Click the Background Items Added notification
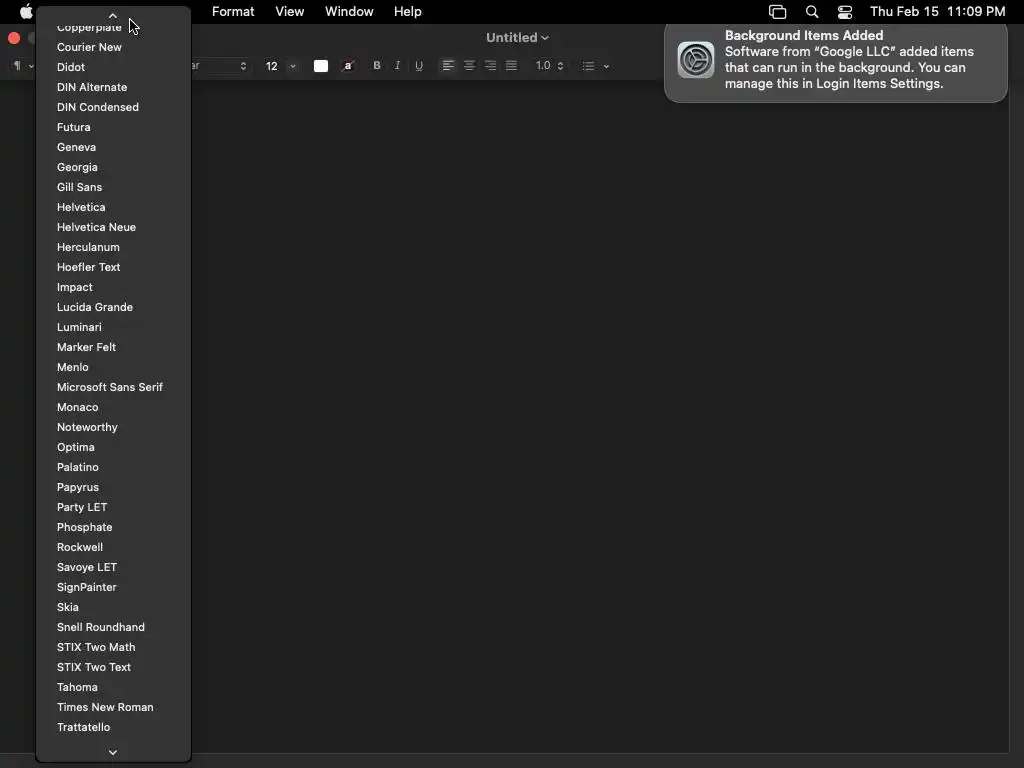 [x=835, y=63]
